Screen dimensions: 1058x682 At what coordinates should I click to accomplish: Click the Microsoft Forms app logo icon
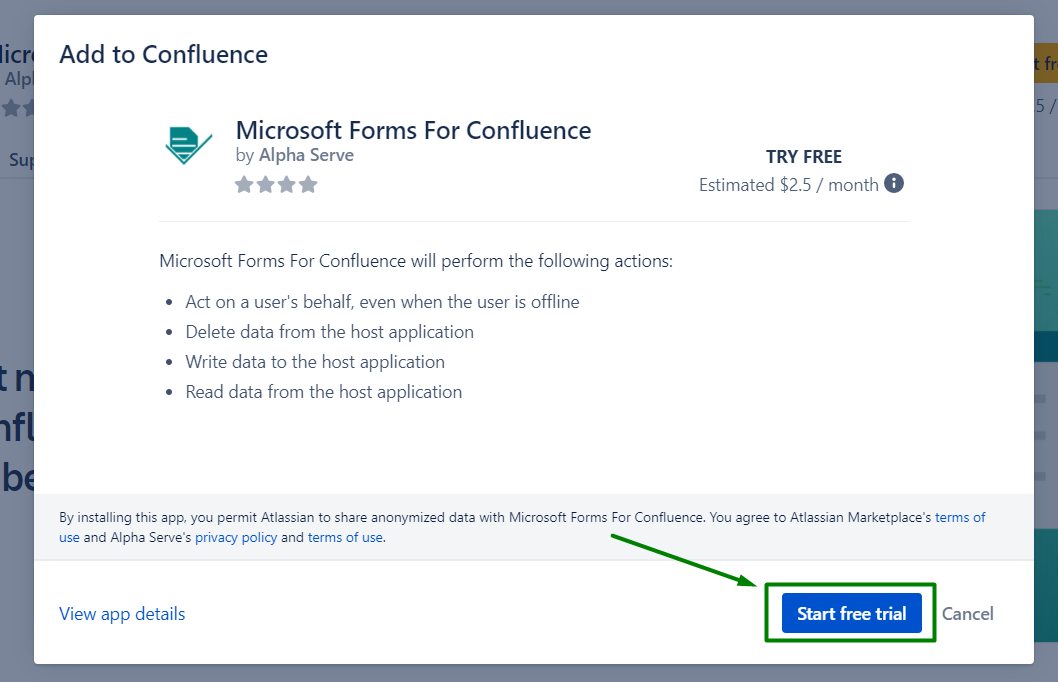click(x=188, y=143)
